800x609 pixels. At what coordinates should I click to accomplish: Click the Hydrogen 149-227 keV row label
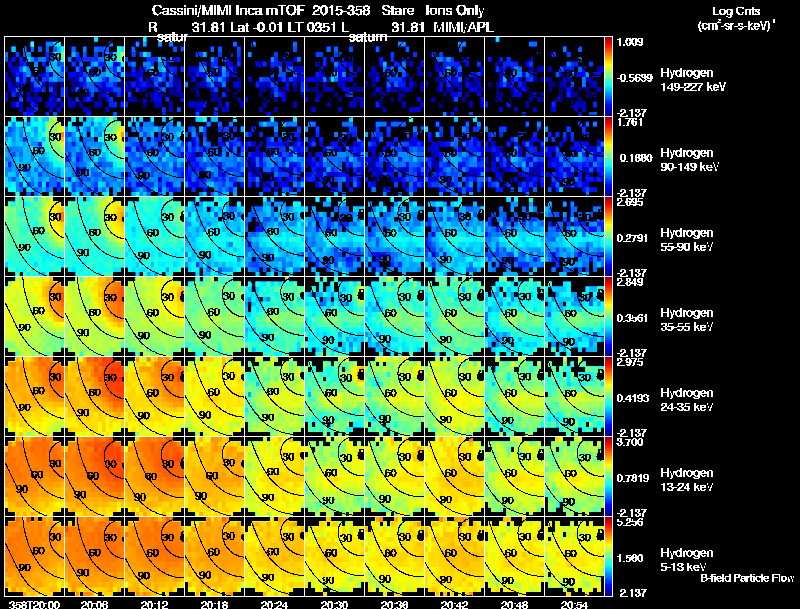(x=693, y=80)
